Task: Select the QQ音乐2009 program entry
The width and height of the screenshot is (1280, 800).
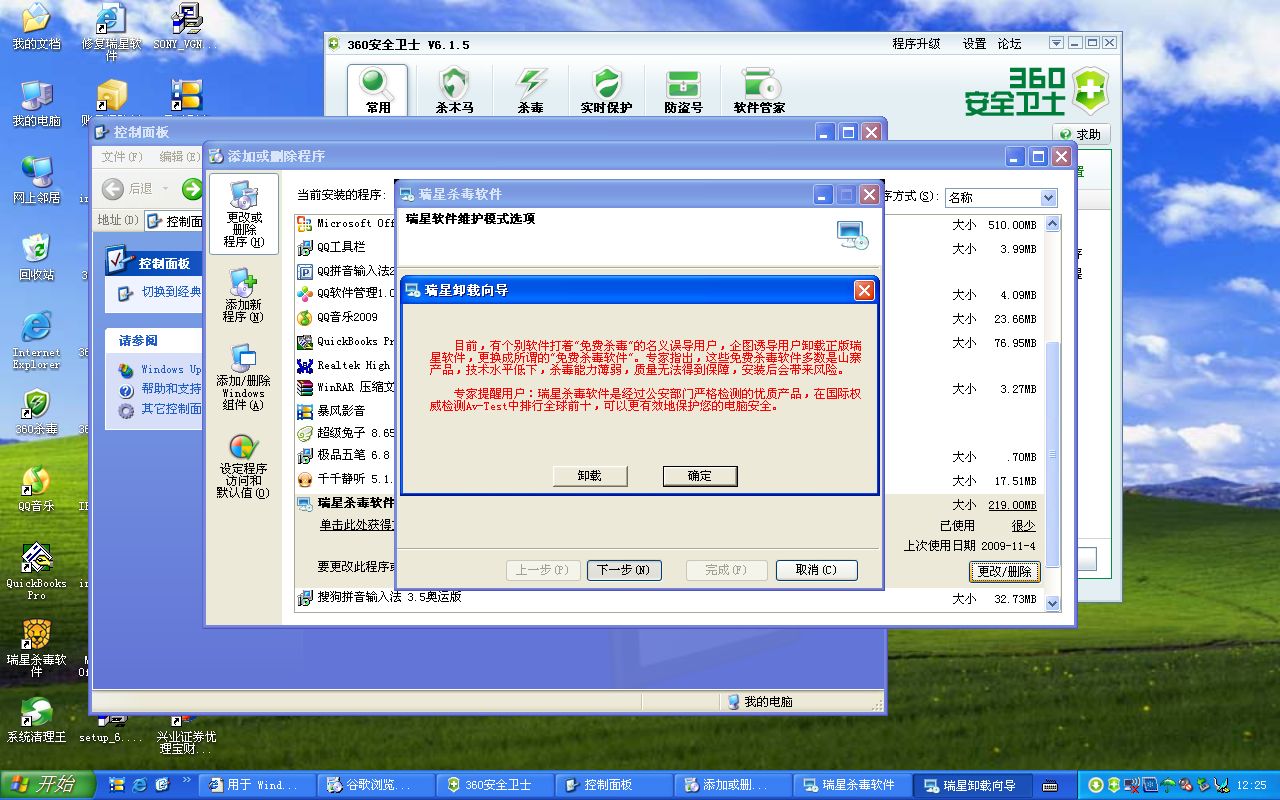Action: (x=346, y=318)
